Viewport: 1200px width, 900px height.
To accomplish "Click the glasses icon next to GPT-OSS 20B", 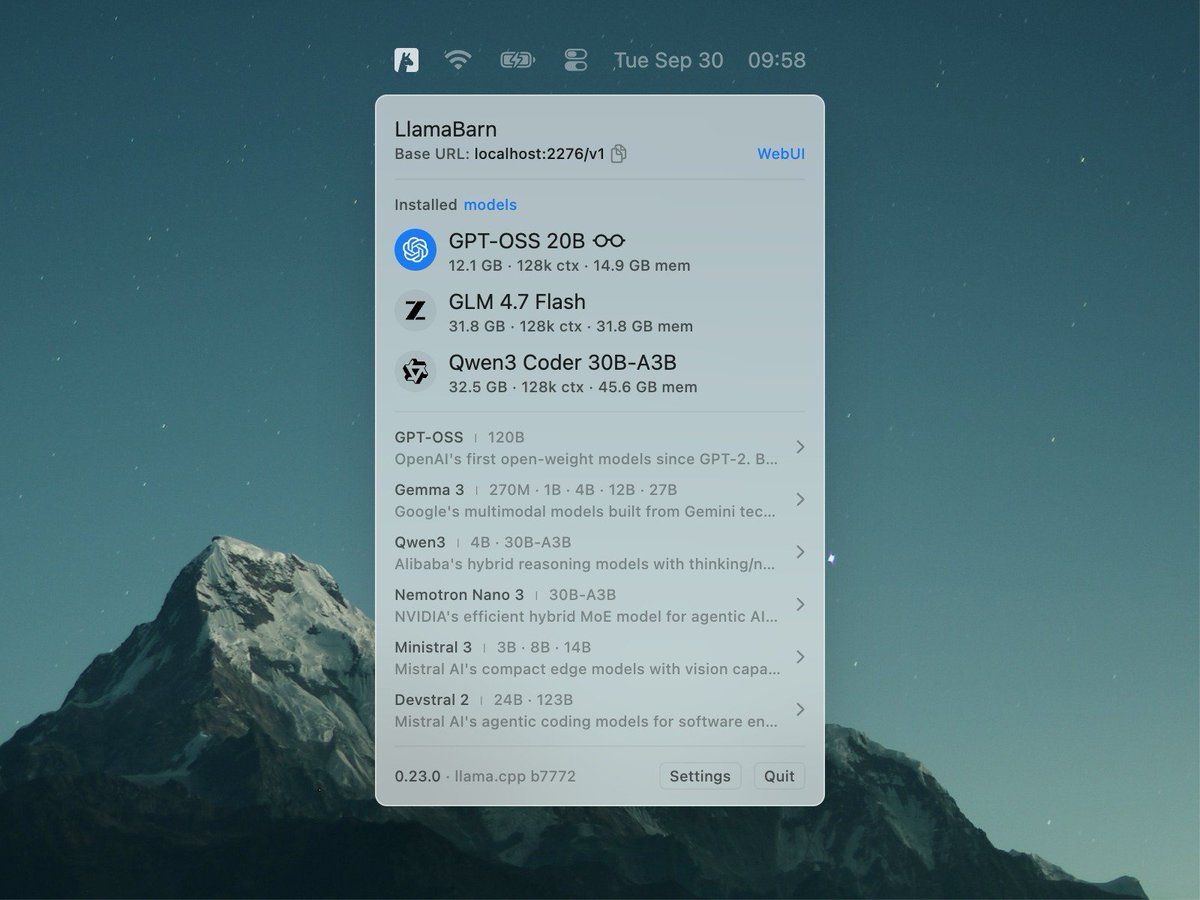I will pyautogui.click(x=609, y=240).
